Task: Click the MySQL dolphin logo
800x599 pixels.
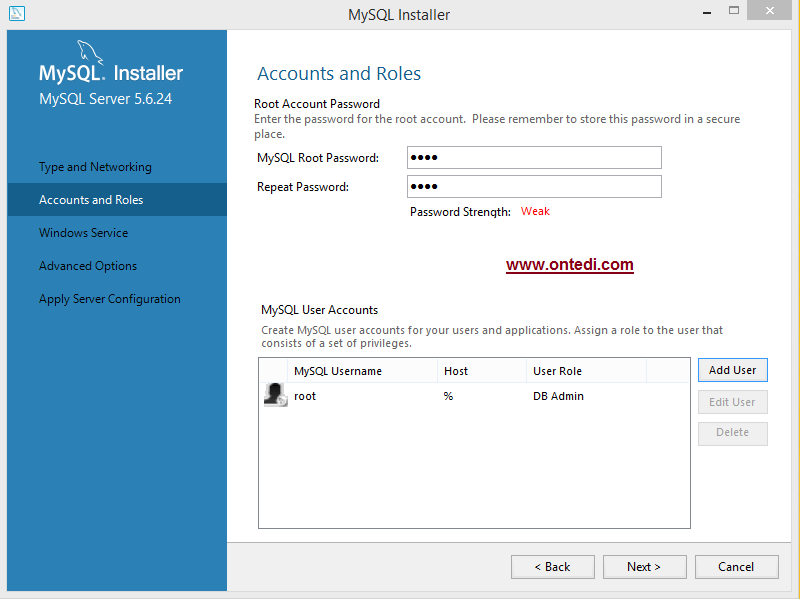Action: point(90,53)
